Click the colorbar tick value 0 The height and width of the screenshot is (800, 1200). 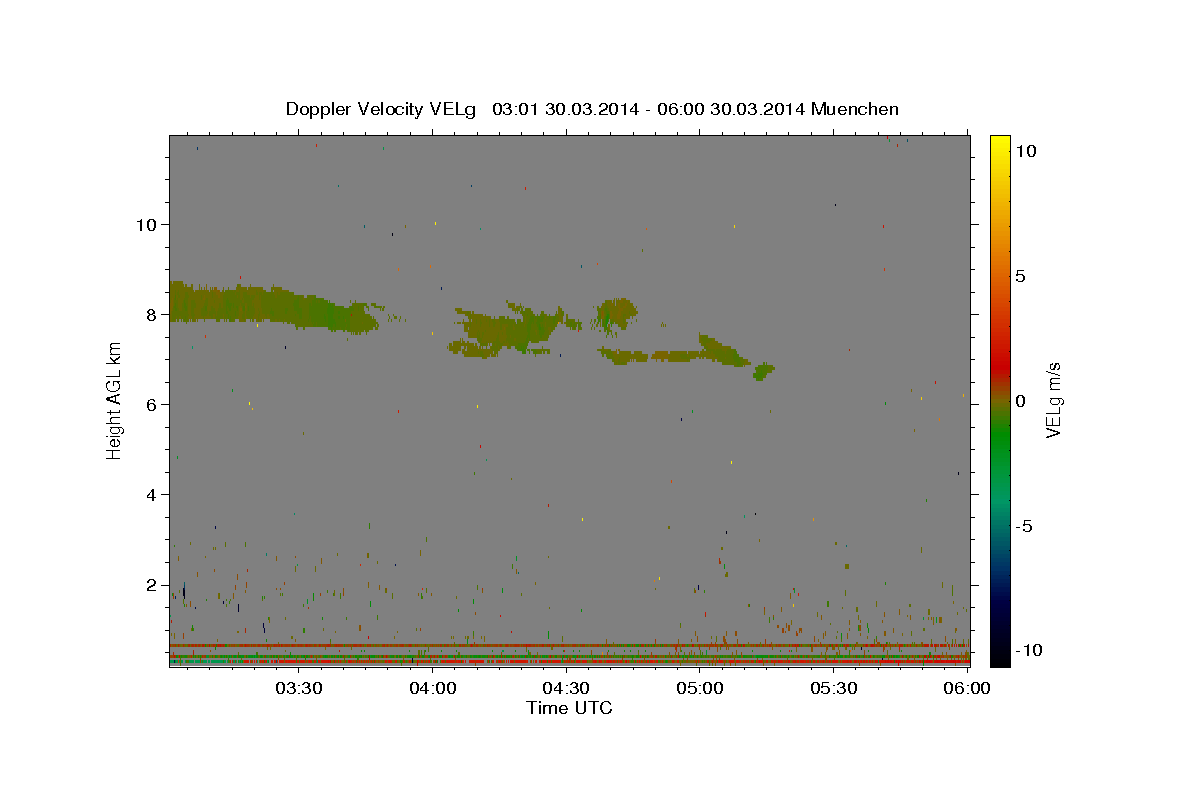(1020, 401)
